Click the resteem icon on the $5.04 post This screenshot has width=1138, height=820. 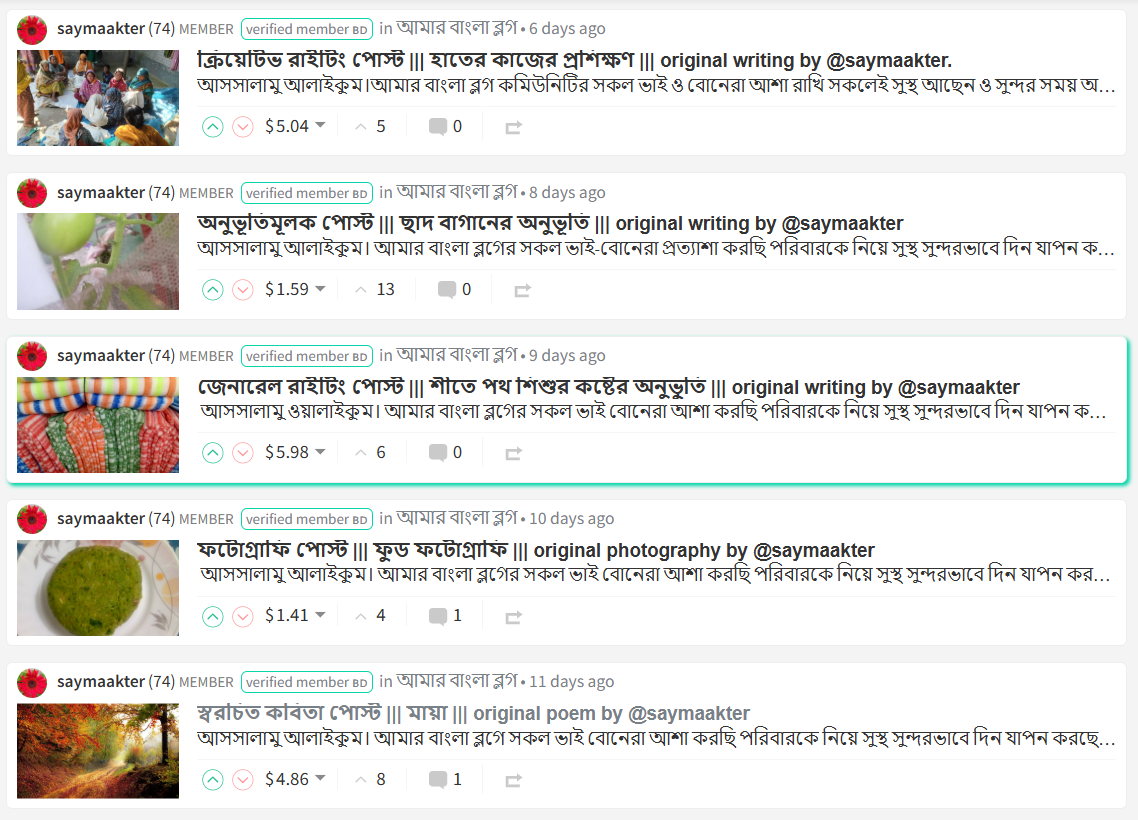pos(513,128)
